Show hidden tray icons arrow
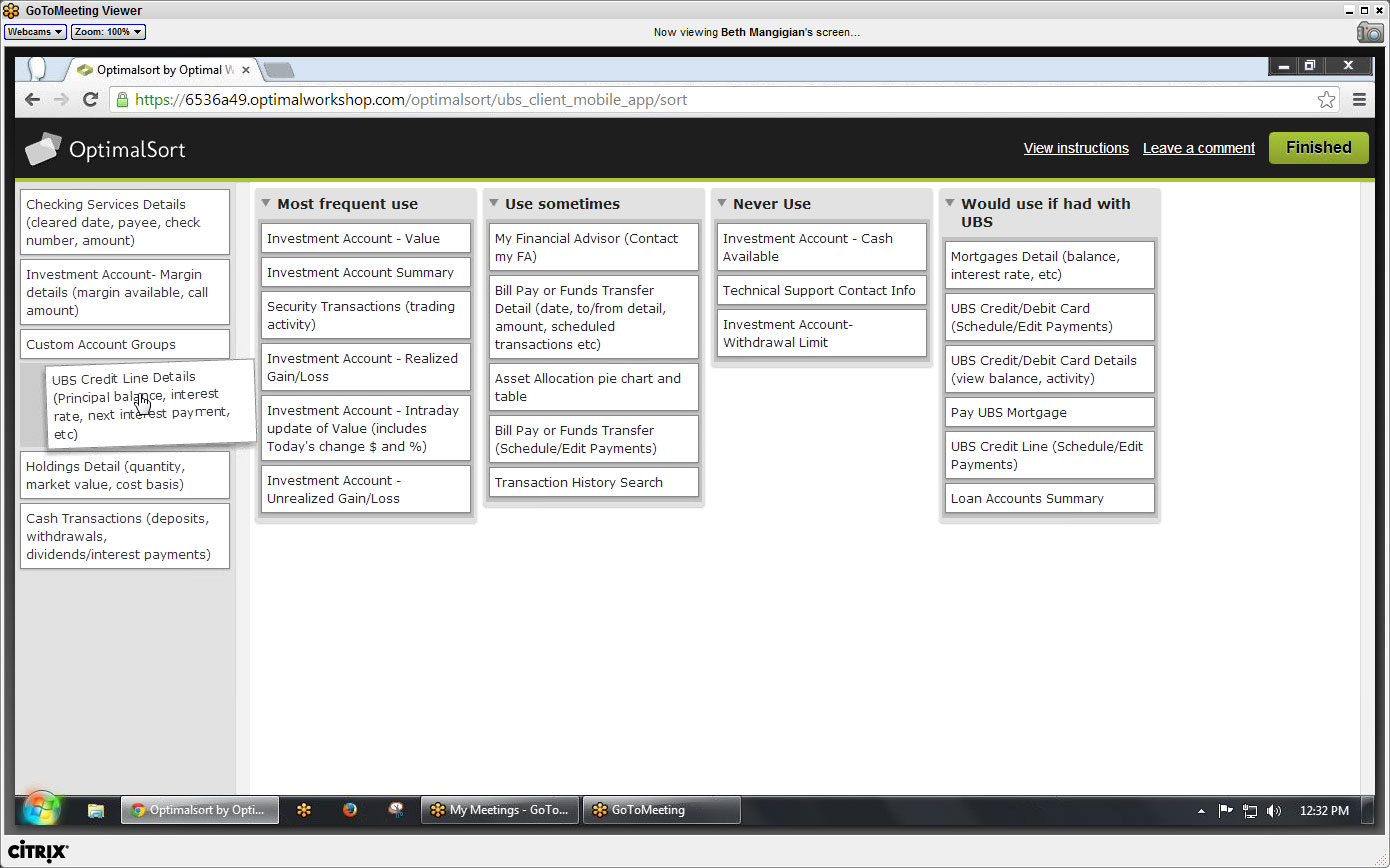The height and width of the screenshot is (868, 1390). 1203,811
